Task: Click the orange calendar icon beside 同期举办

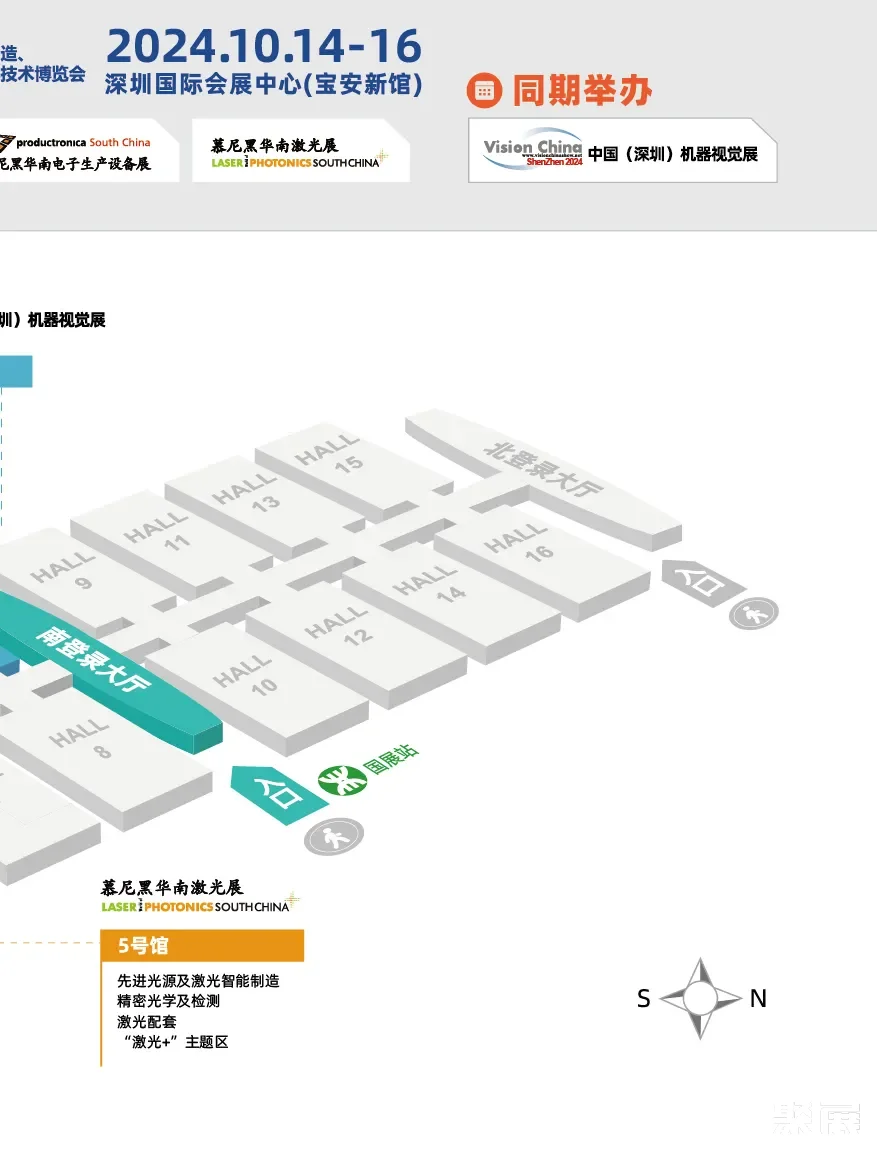Action: [484, 91]
